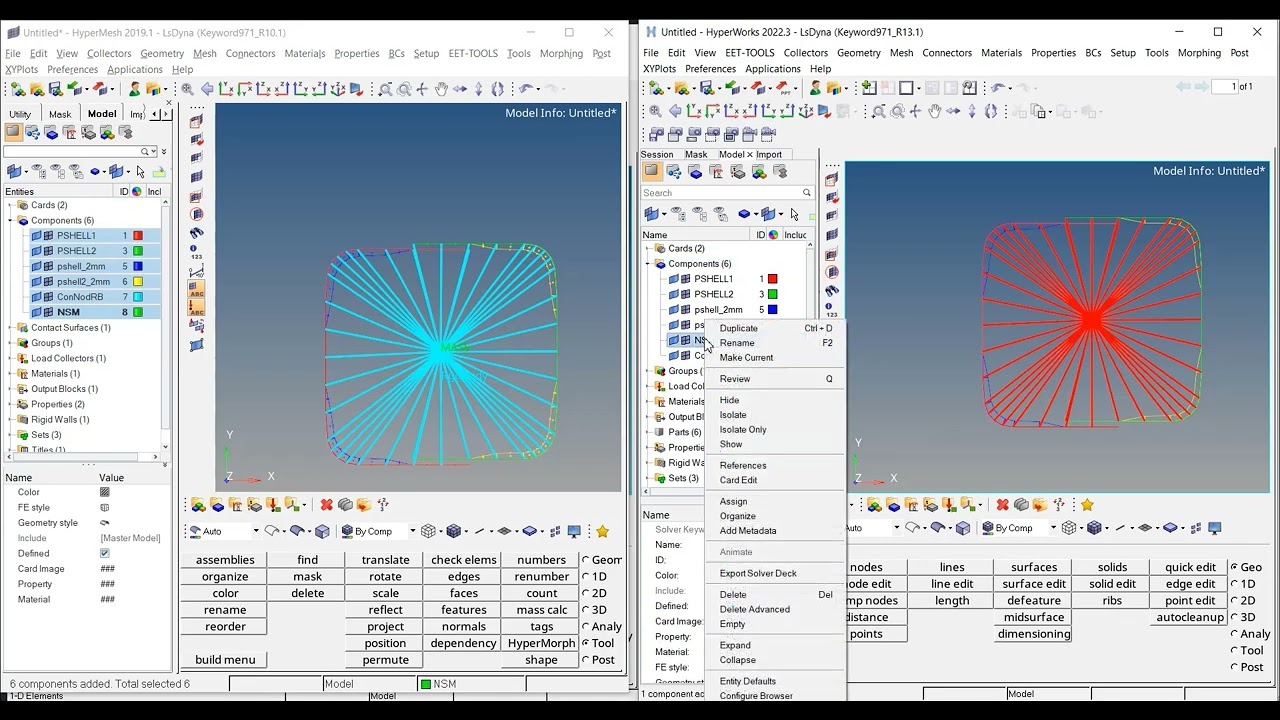Collapse Components (6) folder in HyperMesh 2019 tree
Viewport: 1280px width, 720px height.
coord(10,220)
